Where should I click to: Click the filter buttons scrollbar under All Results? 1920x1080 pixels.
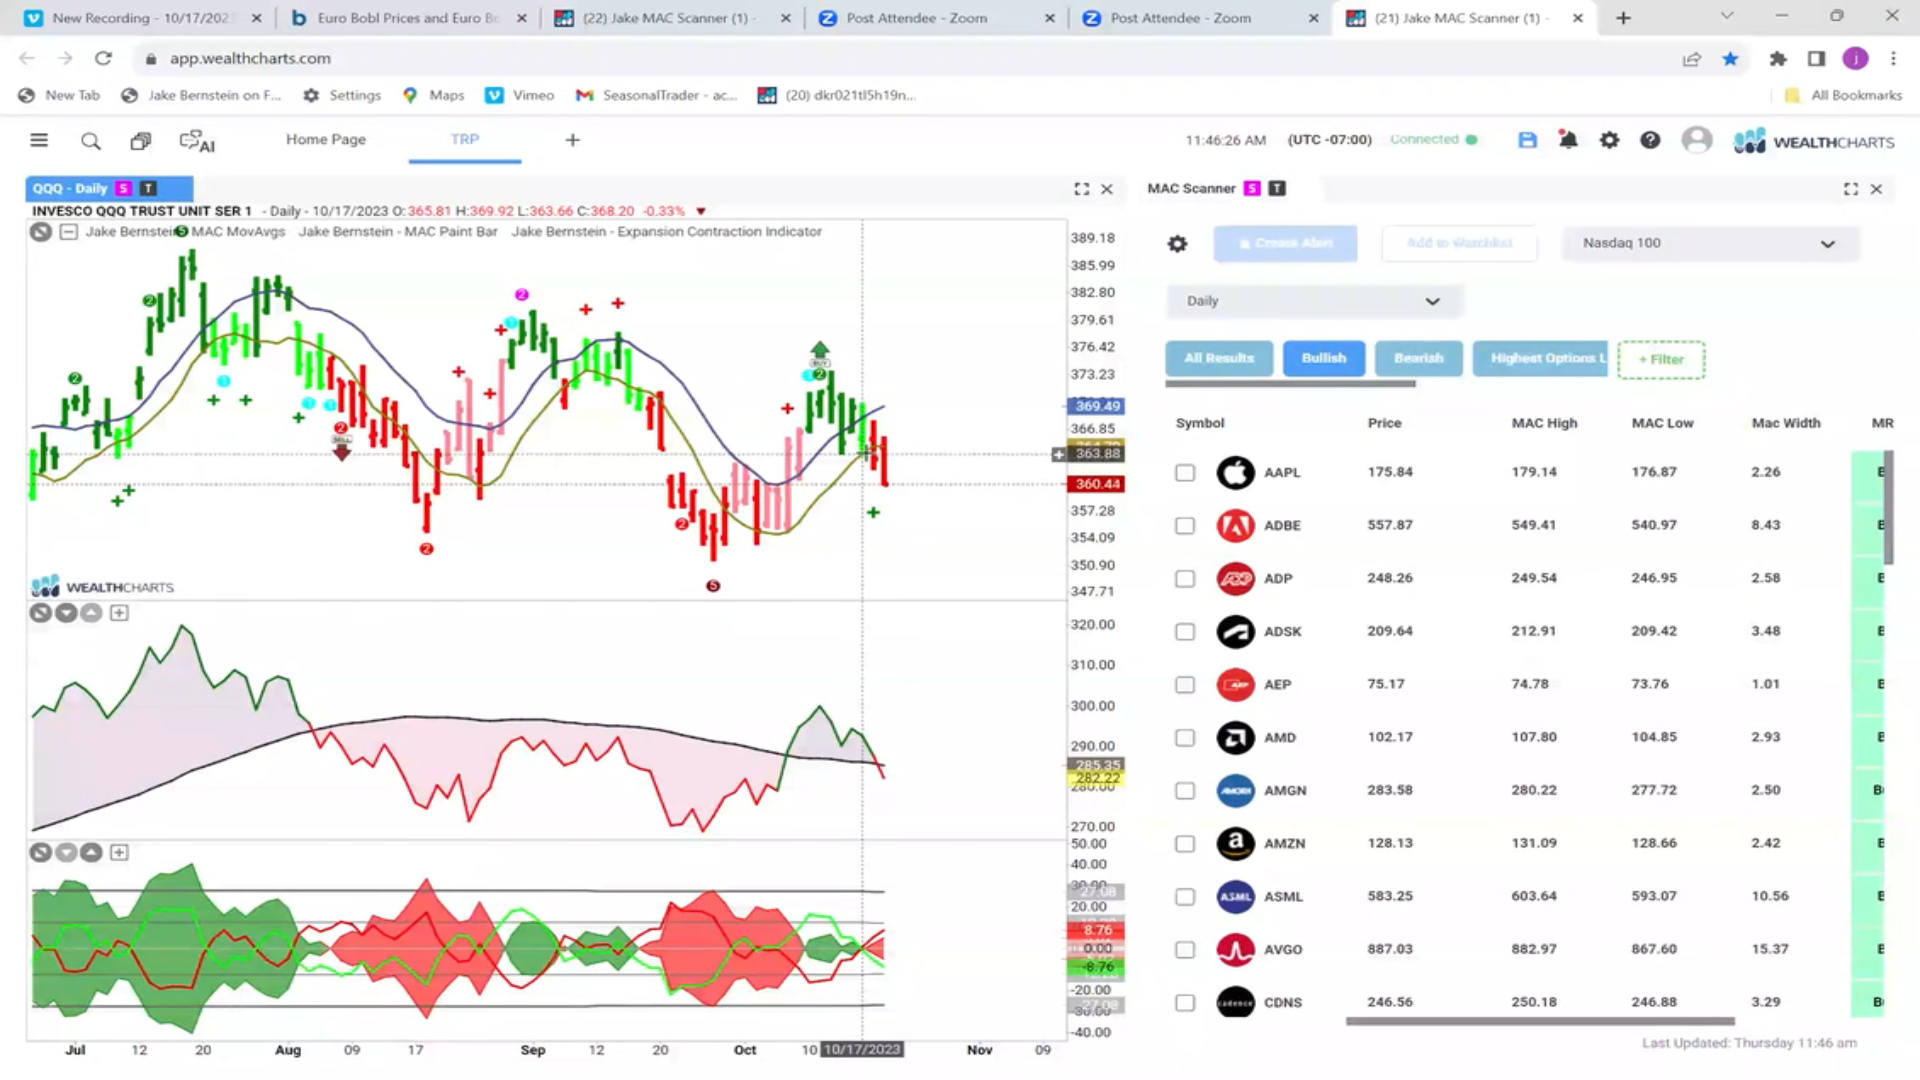pyautogui.click(x=1290, y=383)
